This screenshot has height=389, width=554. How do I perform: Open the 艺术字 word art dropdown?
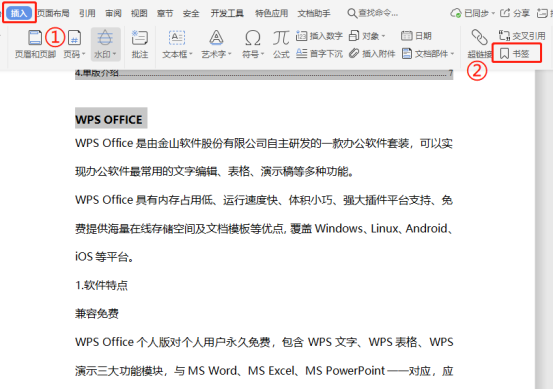(x=216, y=44)
